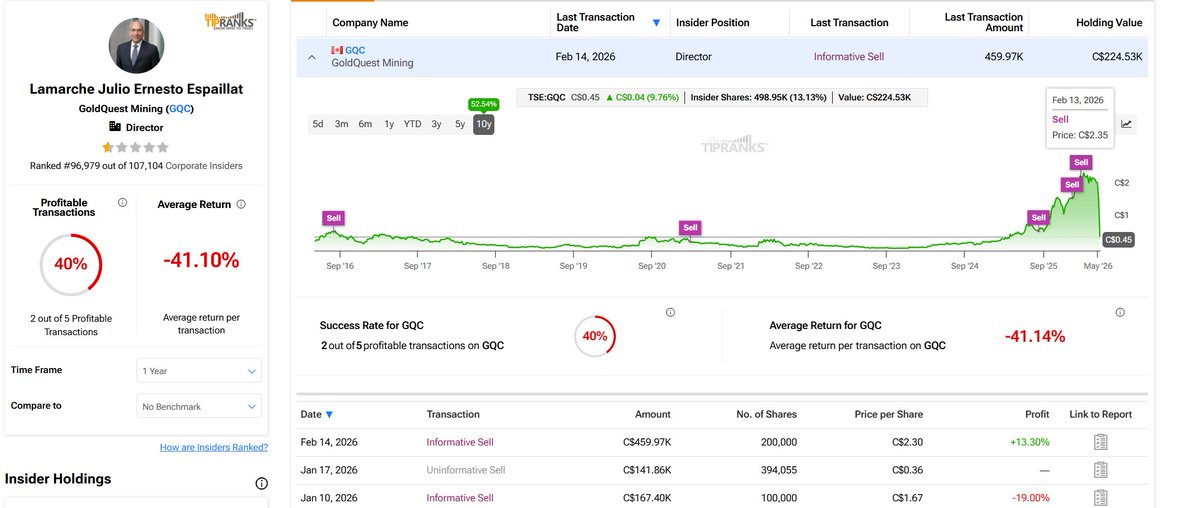Click the -41.10% average return value
Screen dimensions: 1200x508
[201, 260]
